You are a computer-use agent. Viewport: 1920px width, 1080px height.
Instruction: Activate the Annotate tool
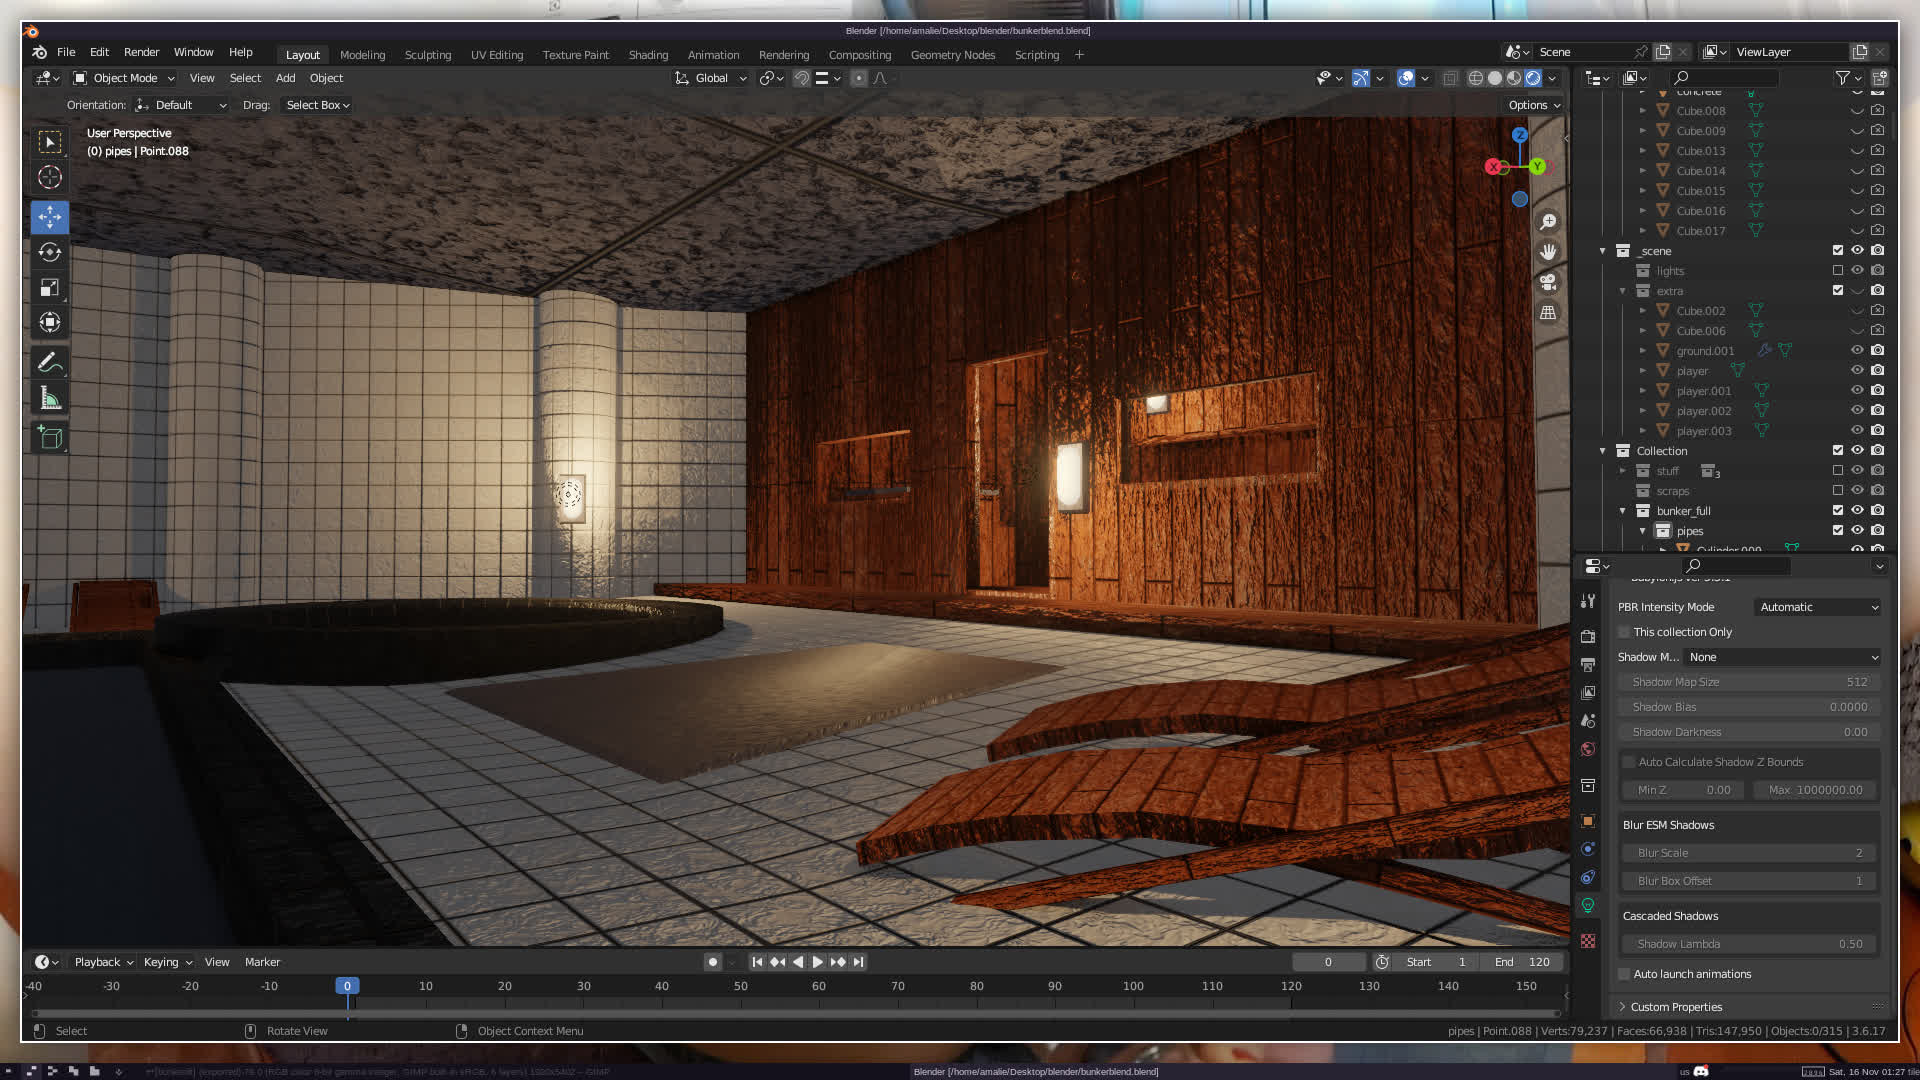49,362
